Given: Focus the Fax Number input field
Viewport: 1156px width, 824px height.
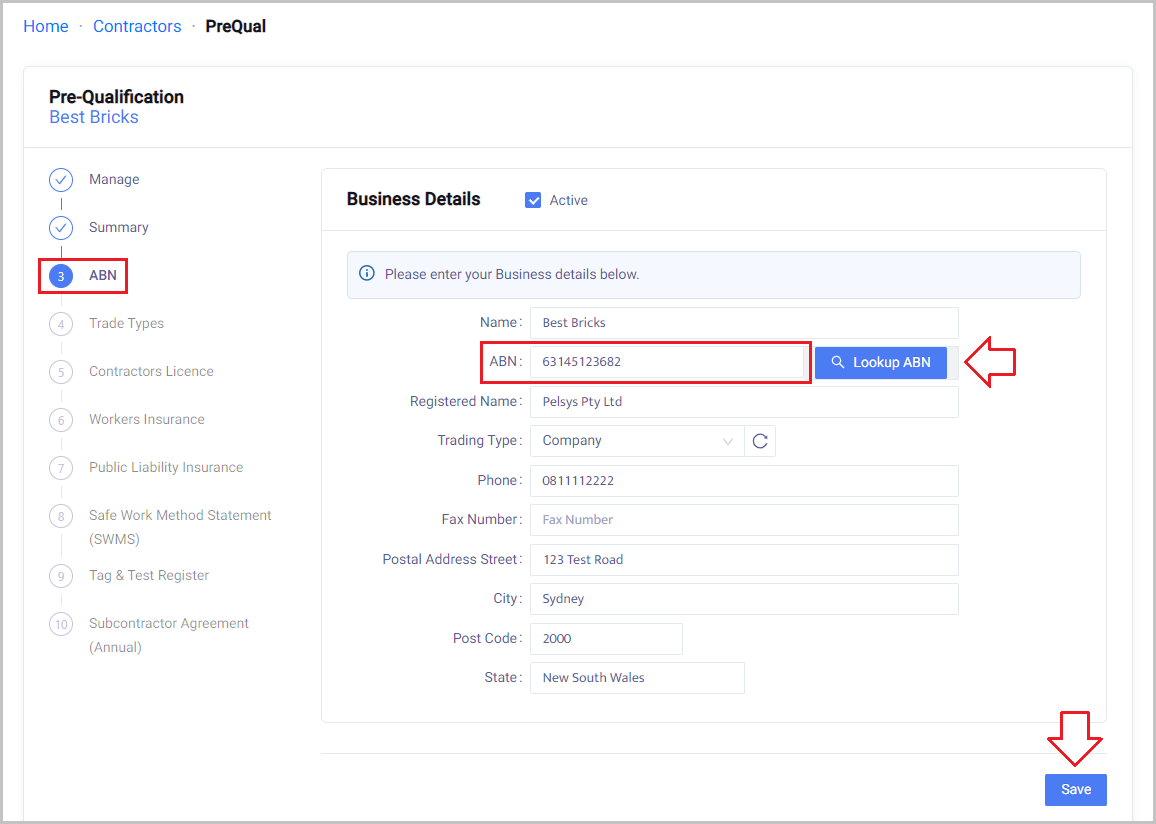Looking at the screenshot, I should point(743,520).
